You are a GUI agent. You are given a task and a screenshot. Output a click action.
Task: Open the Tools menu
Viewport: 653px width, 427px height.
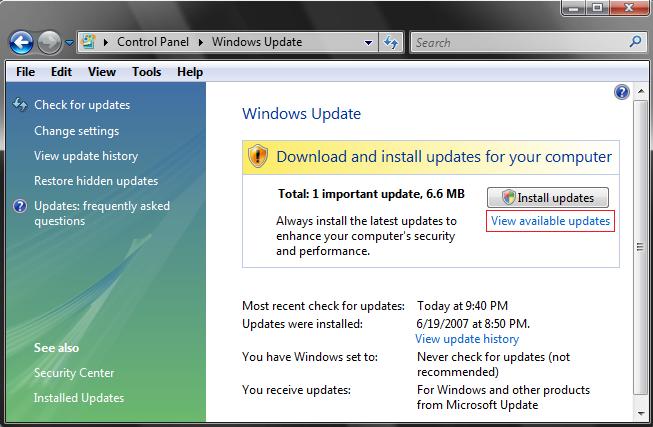pos(147,72)
